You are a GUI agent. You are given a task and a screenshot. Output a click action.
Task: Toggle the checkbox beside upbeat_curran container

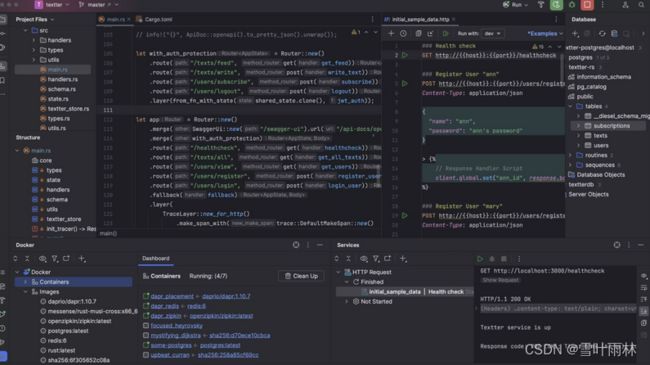[x=146, y=355]
